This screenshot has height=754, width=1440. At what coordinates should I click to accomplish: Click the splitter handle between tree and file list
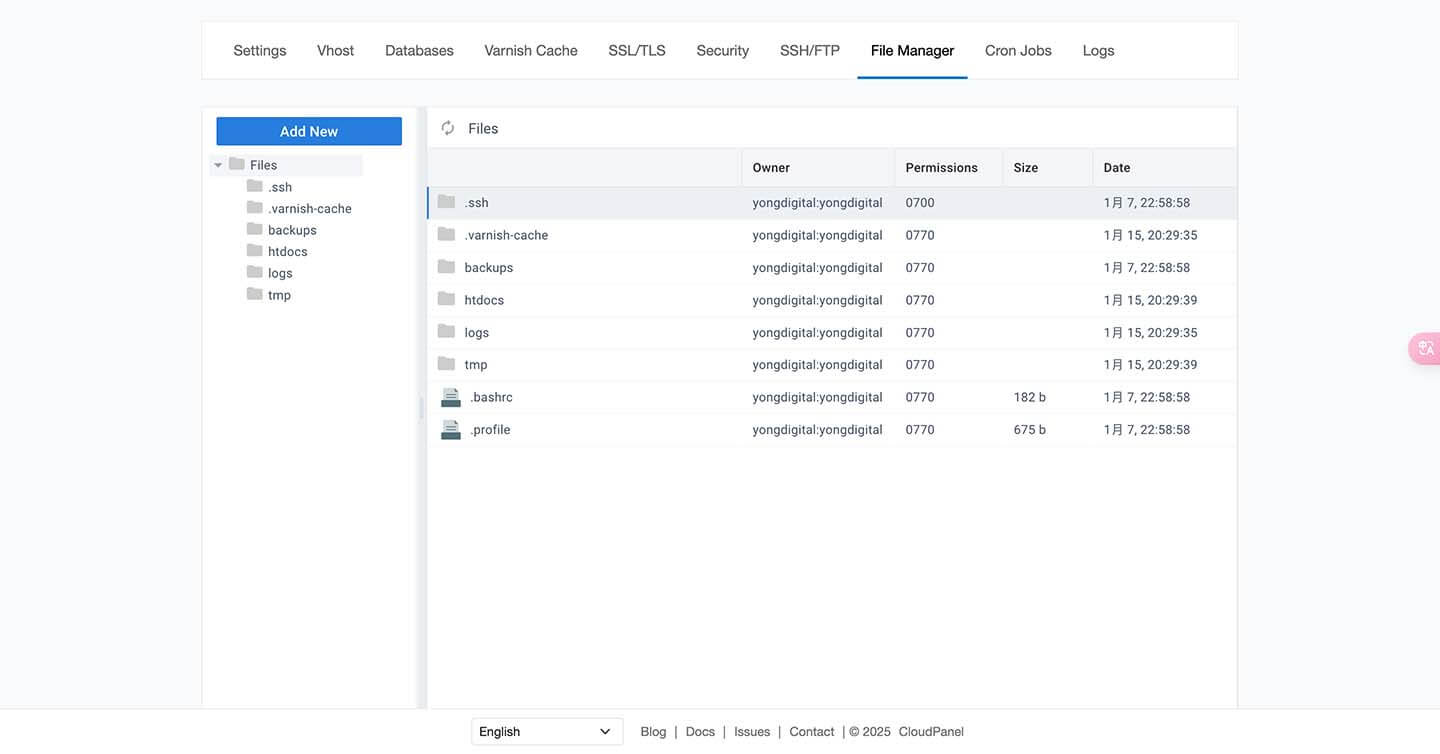421,407
